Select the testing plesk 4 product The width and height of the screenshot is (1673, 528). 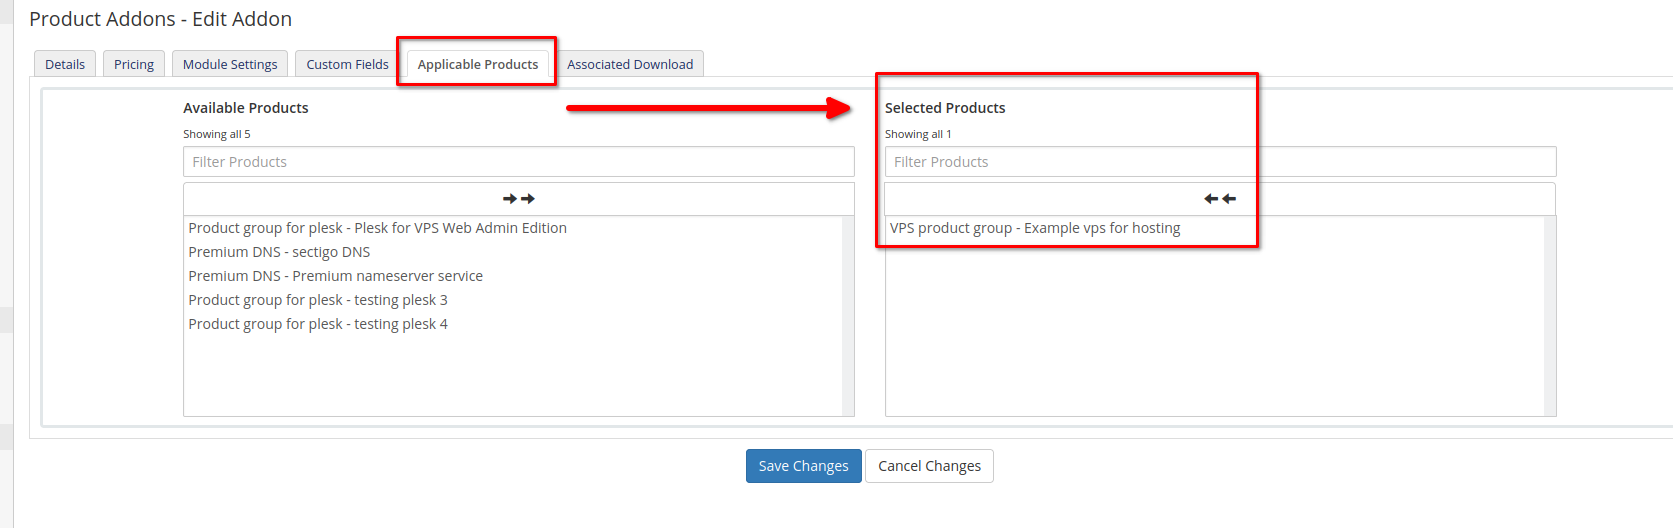tap(318, 324)
